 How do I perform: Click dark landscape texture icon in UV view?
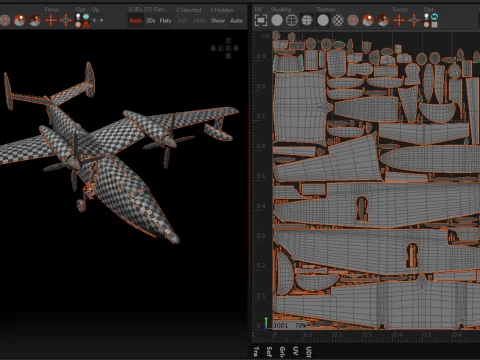coord(383,20)
